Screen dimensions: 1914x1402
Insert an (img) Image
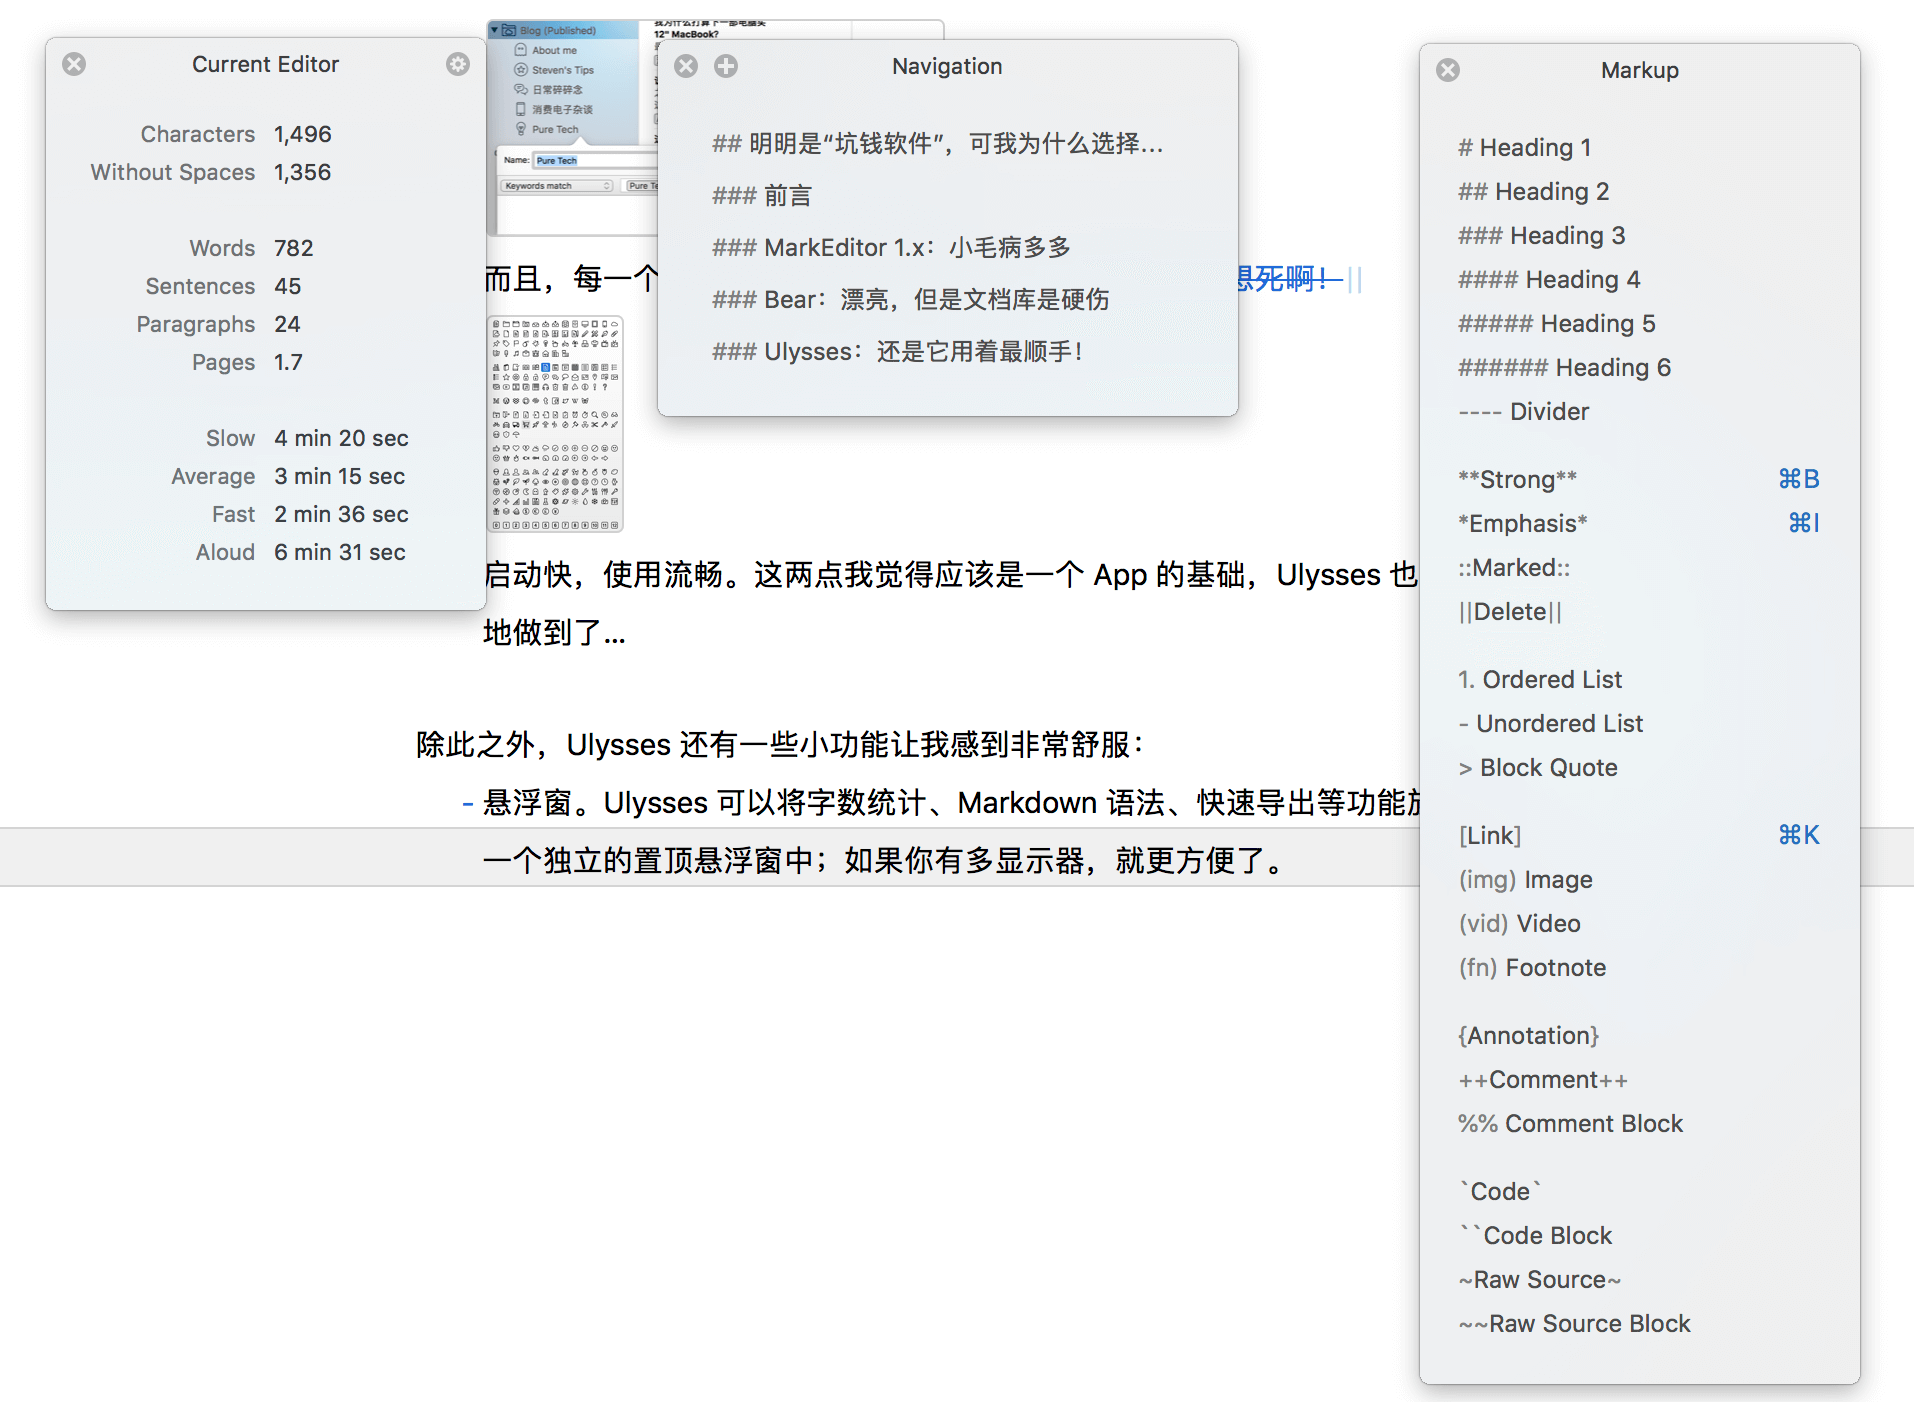click(x=1526, y=880)
